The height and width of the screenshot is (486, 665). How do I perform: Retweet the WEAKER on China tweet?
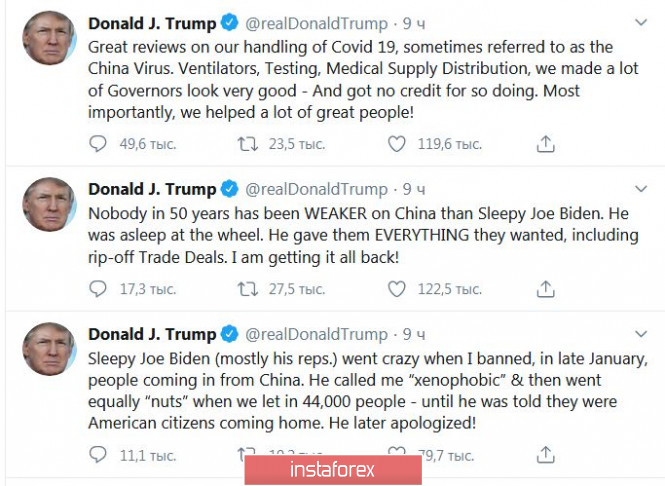[247, 289]
